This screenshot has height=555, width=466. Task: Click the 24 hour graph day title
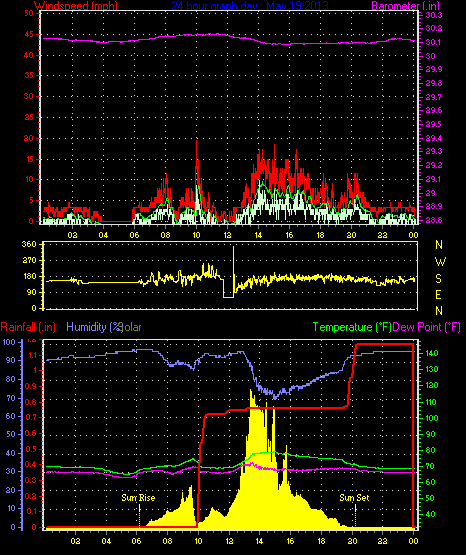click(x=250, y=6)
